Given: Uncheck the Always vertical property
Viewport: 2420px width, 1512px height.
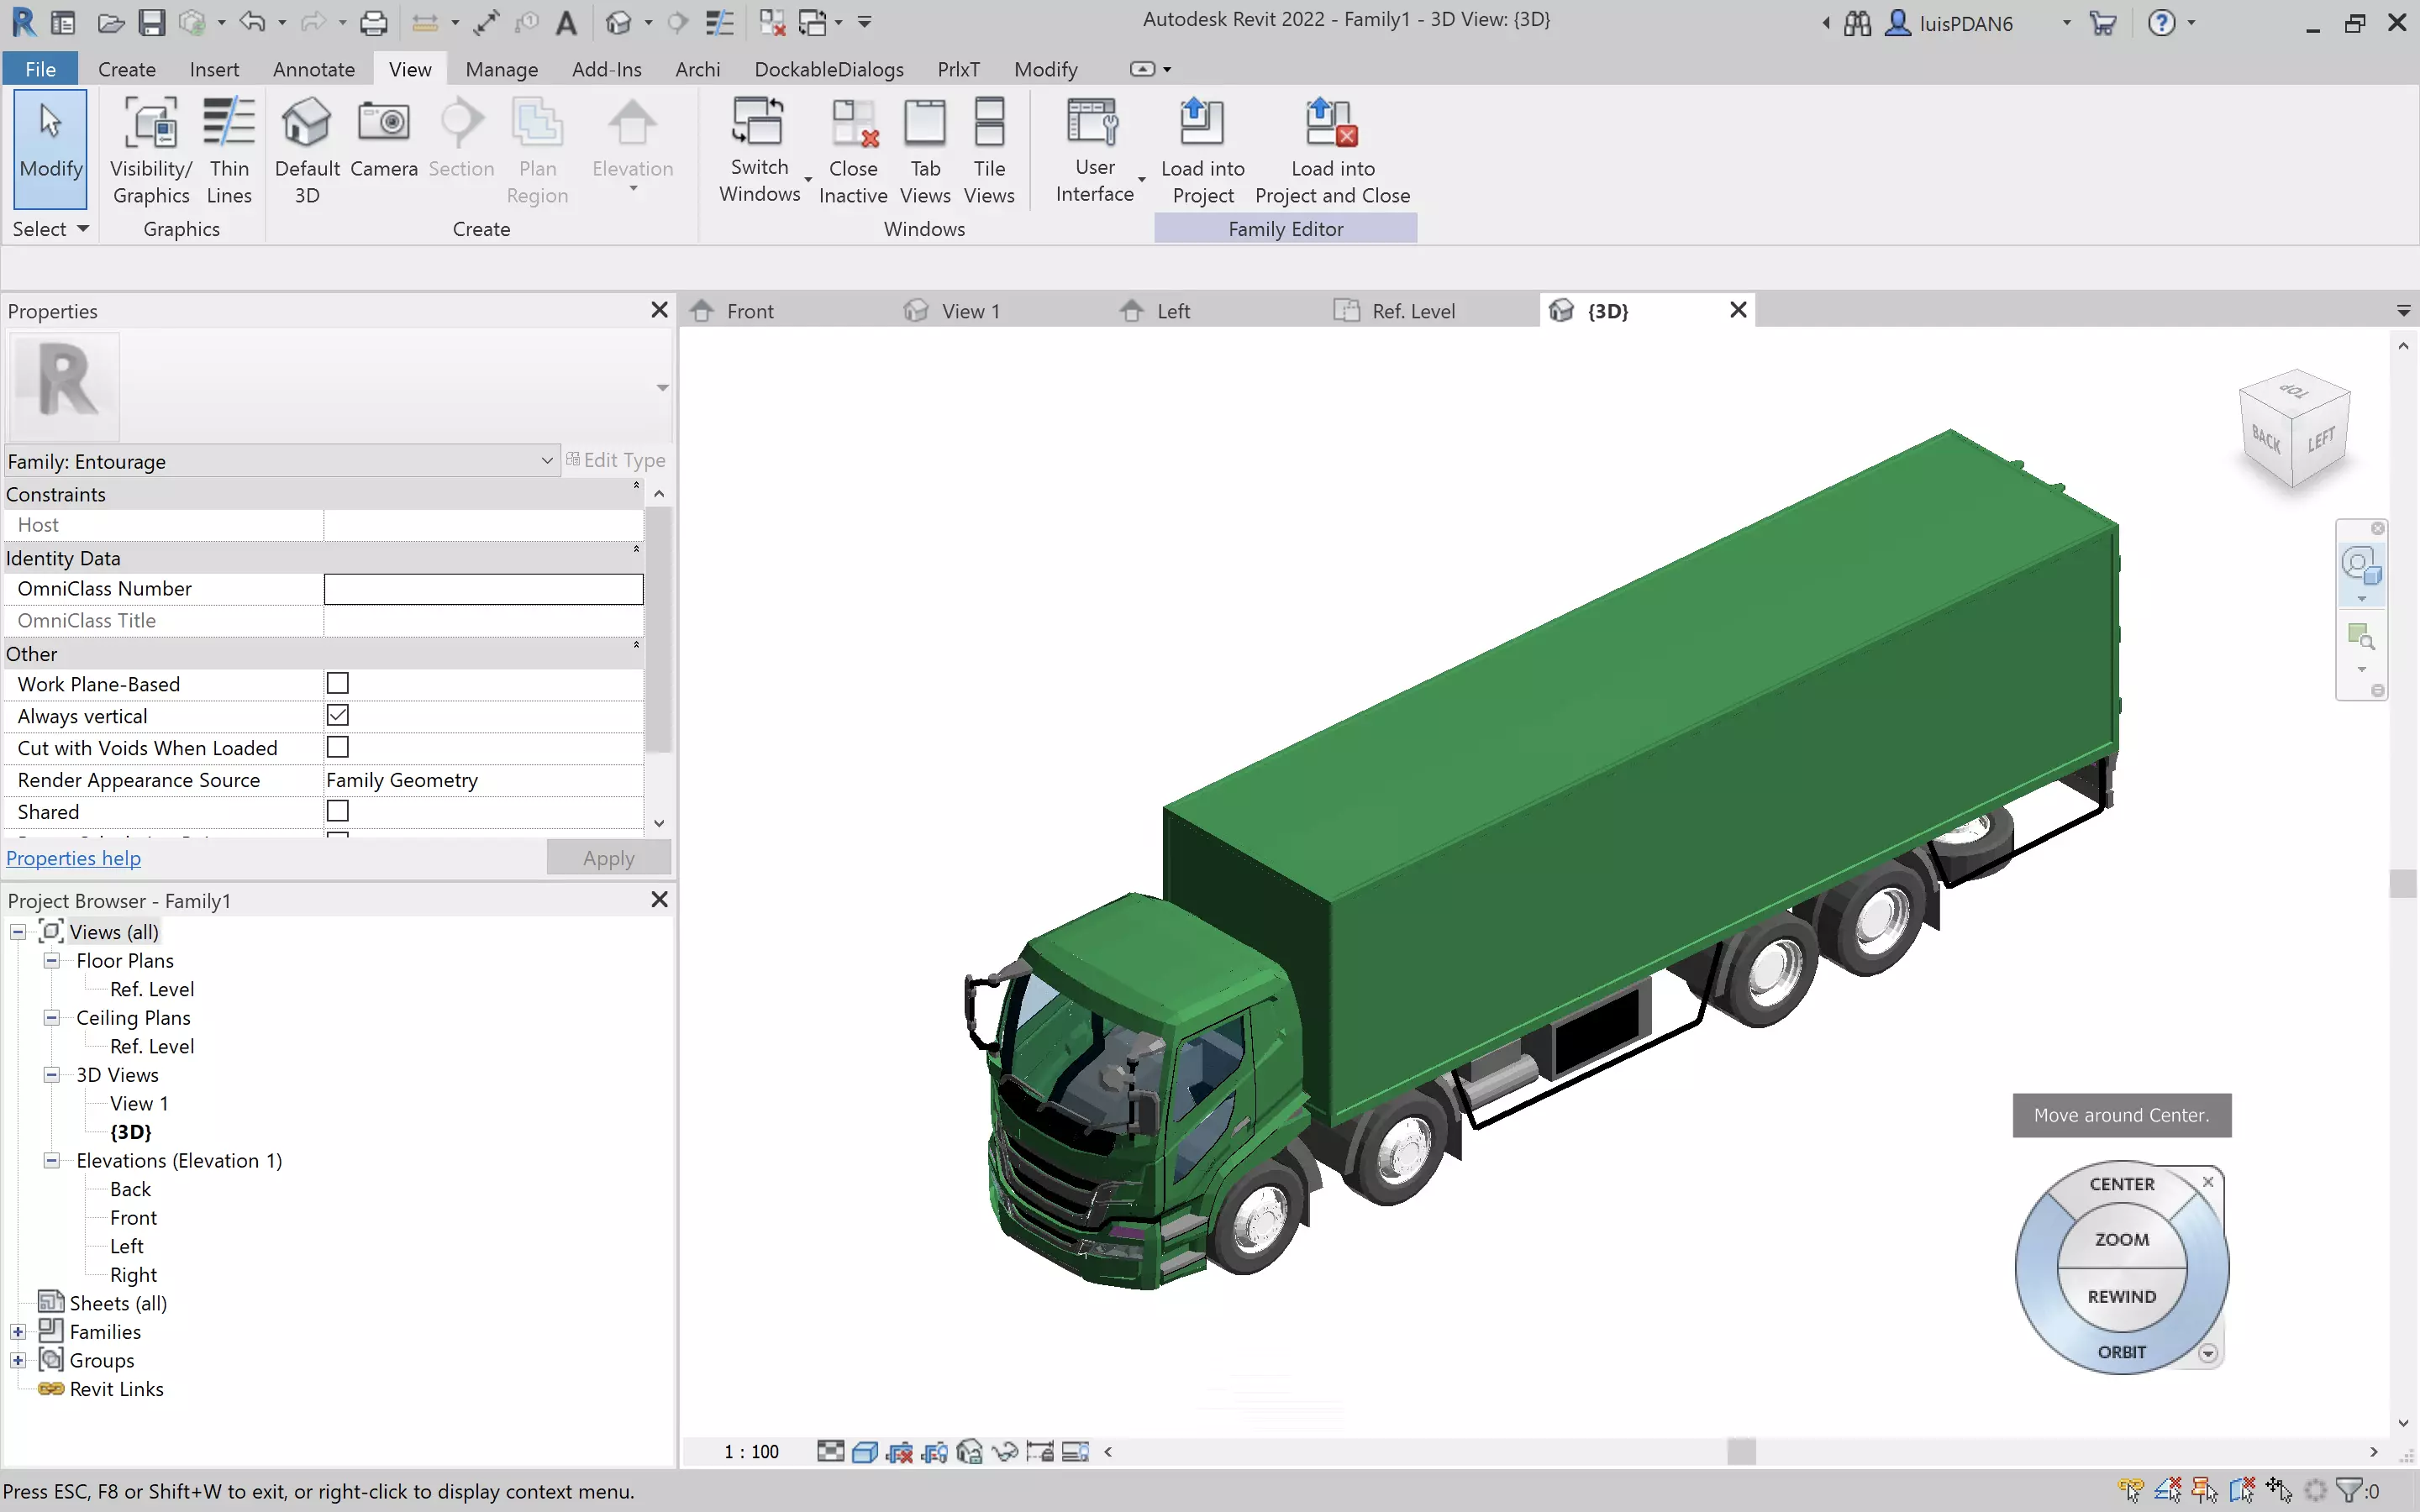Looking at the screenshot, I should (337, 715).
